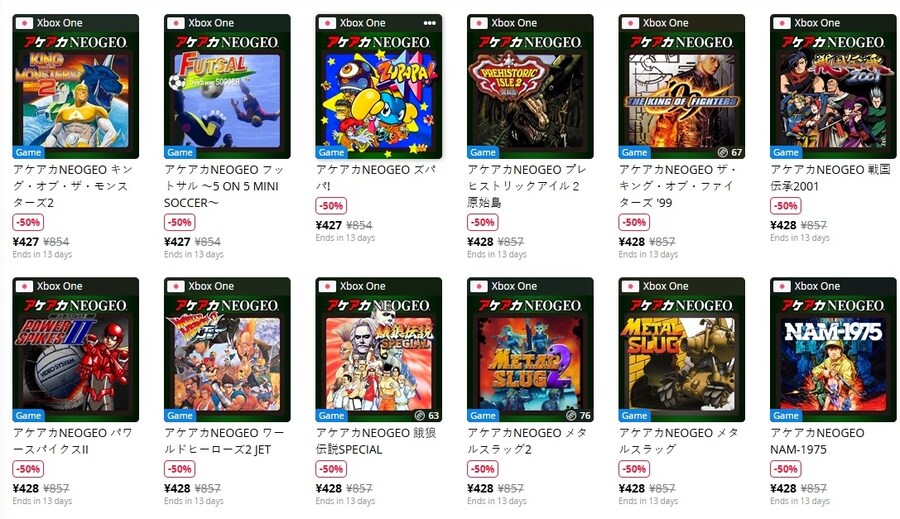Click the ¥428 price under メタルスラッグ2
This screenshot has width=900, height=519.
[480, 489]
